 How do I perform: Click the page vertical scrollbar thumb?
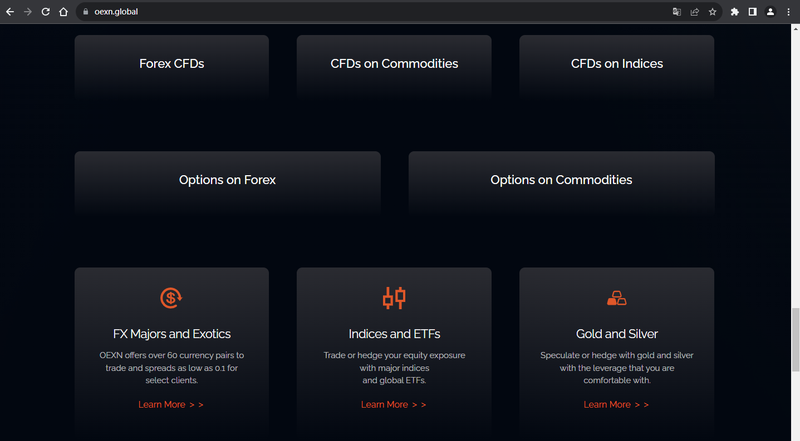point(795,339)
